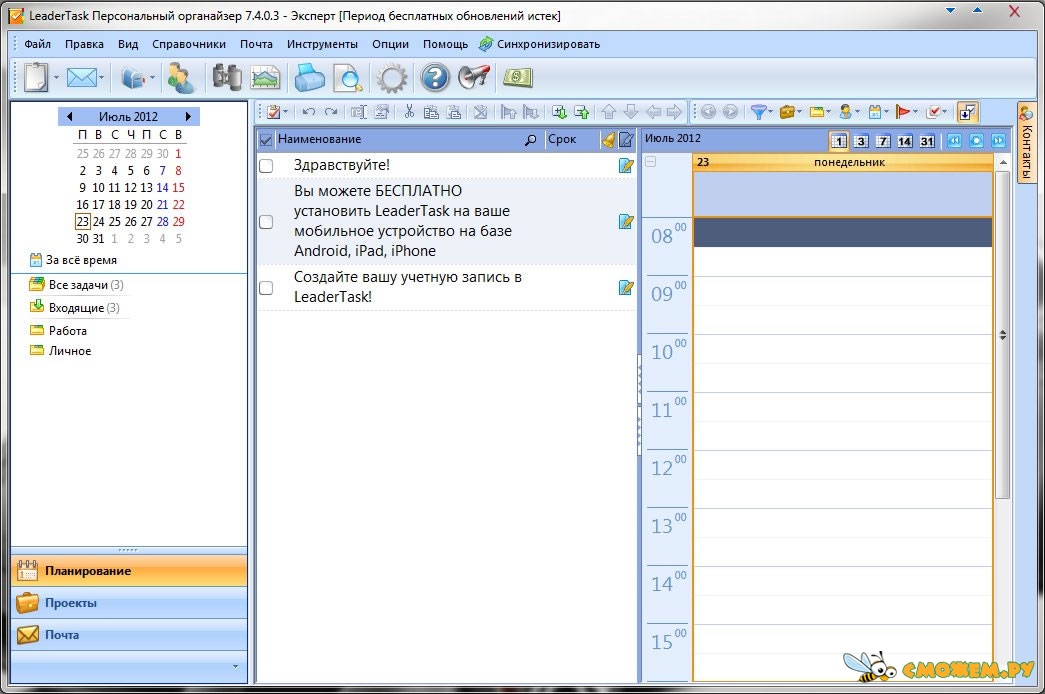
Task: Switch calendar to 31-day view
Action: coord(927,141)
